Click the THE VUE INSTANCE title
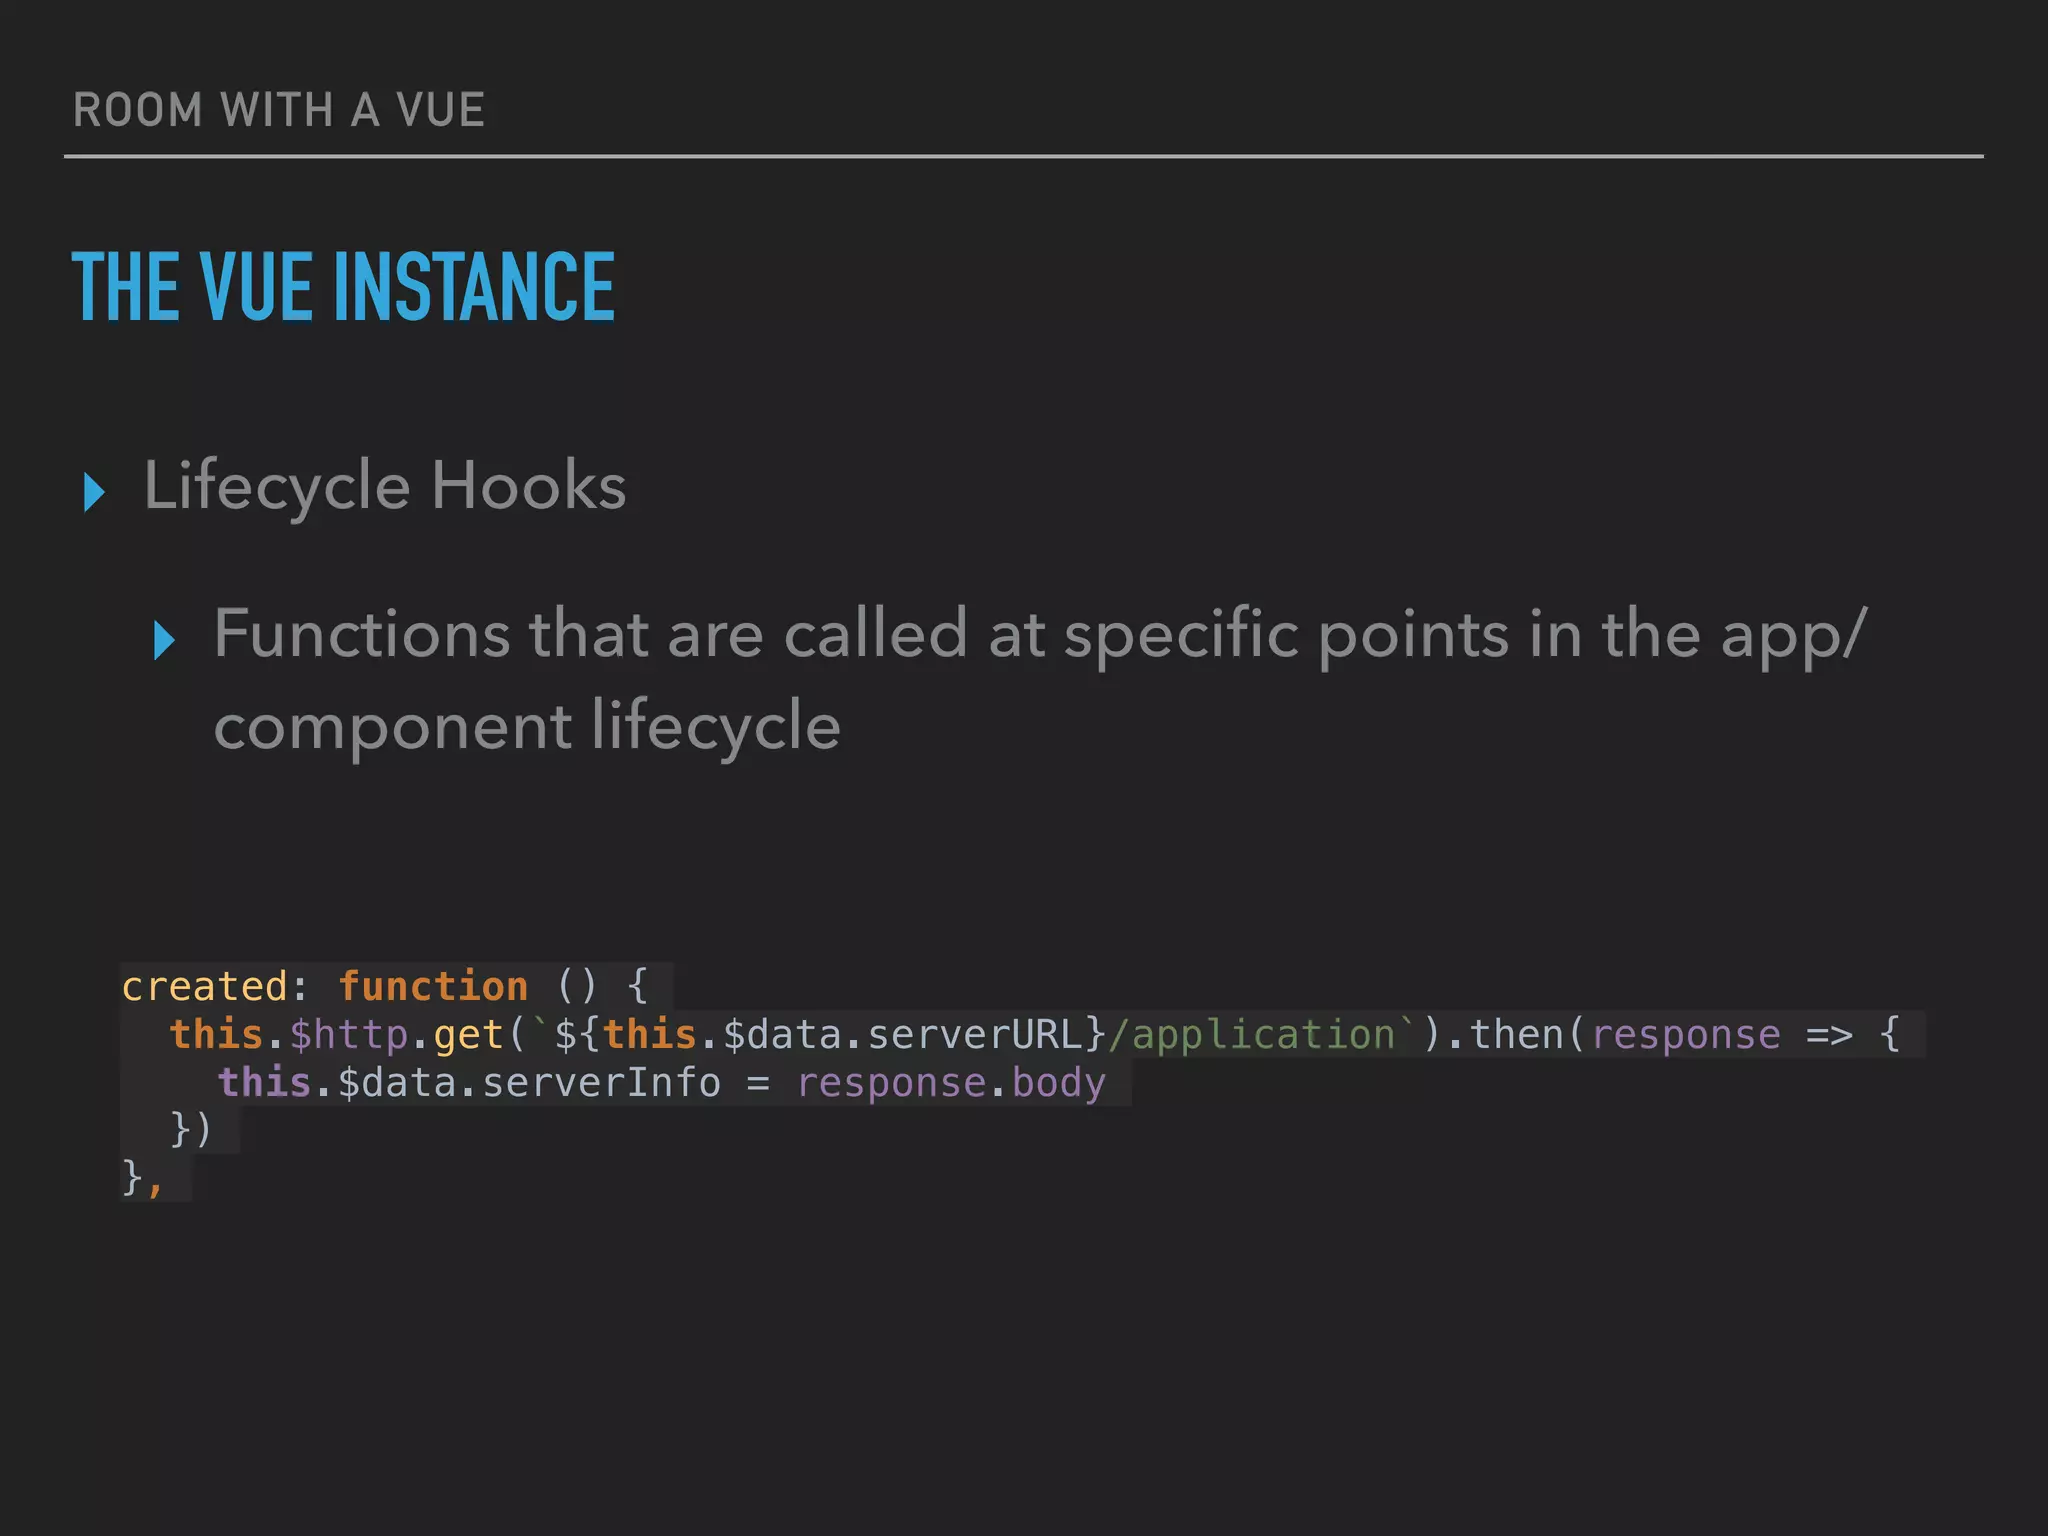The height and width of the screenshot is (1536, 2048). click(x=343, y=288)
